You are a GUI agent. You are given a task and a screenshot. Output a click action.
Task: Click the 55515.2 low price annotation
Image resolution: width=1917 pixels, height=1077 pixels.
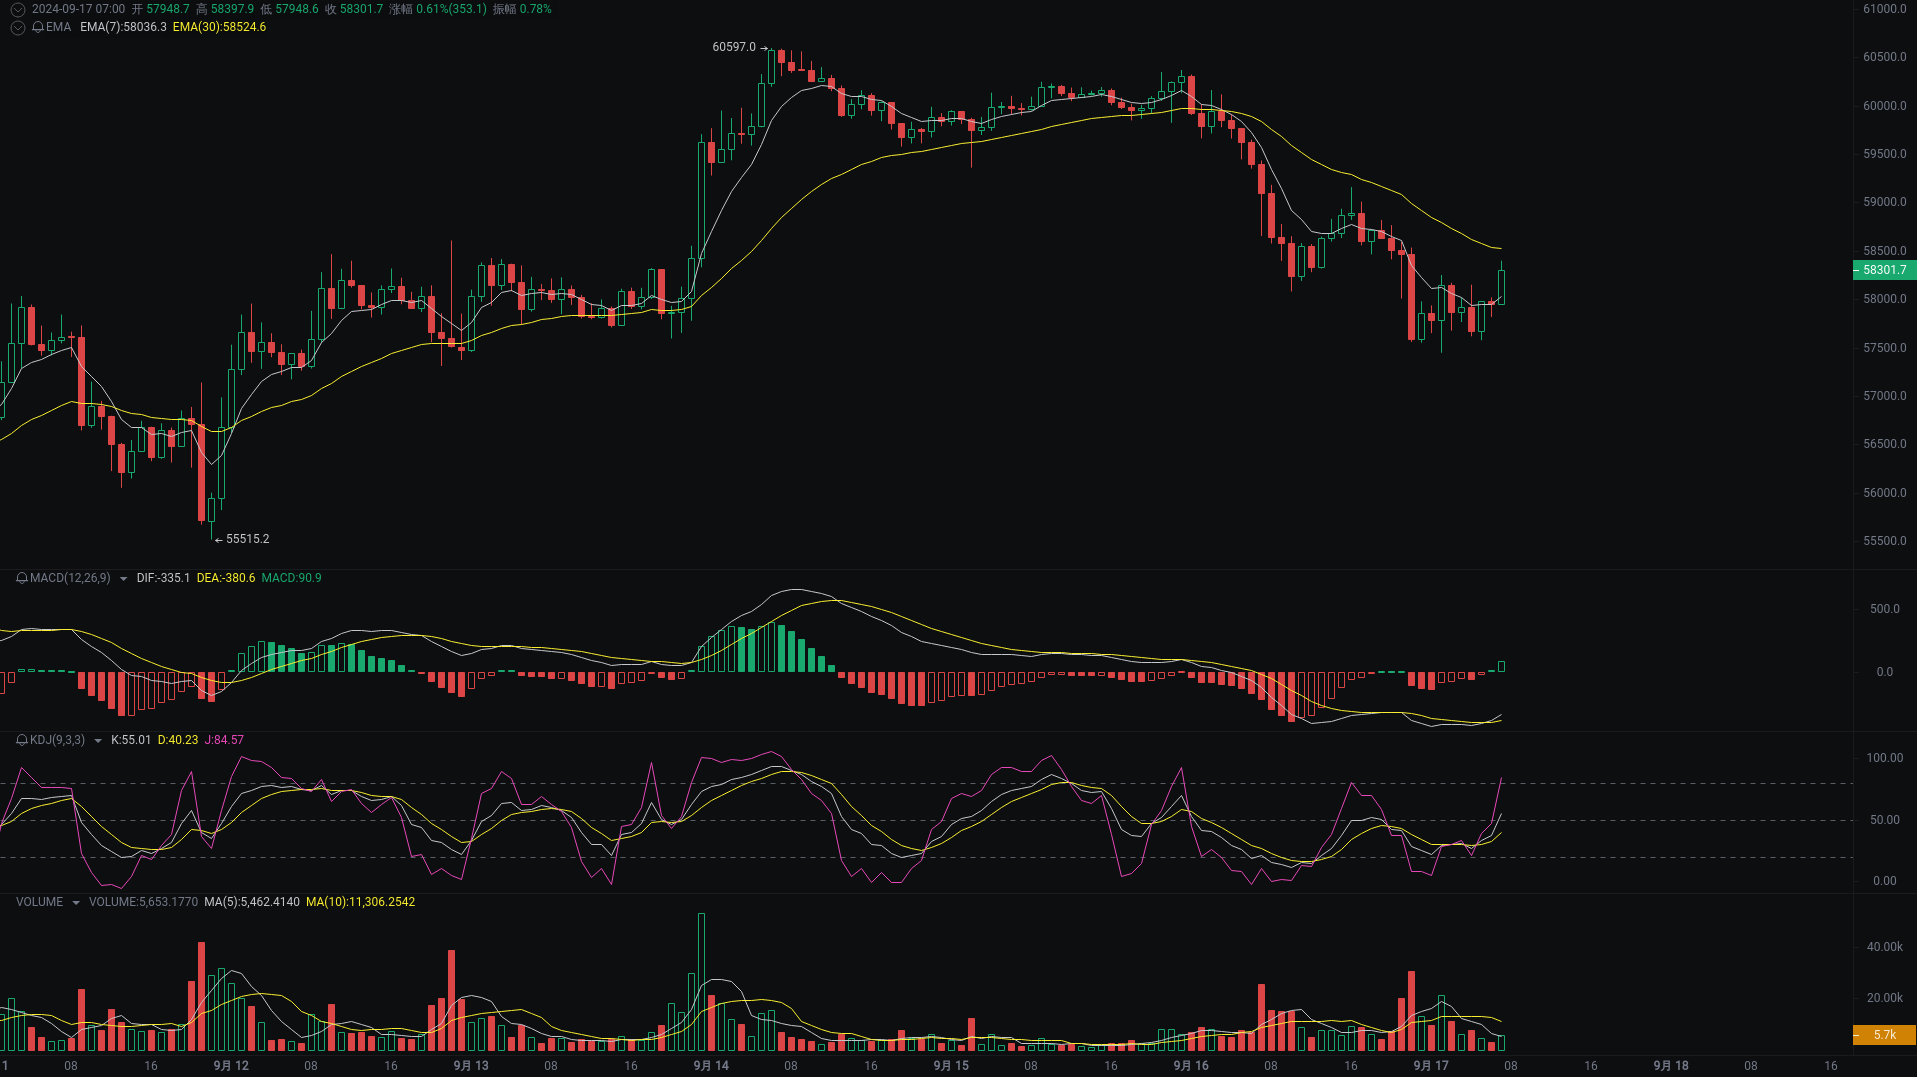(248, 538)
